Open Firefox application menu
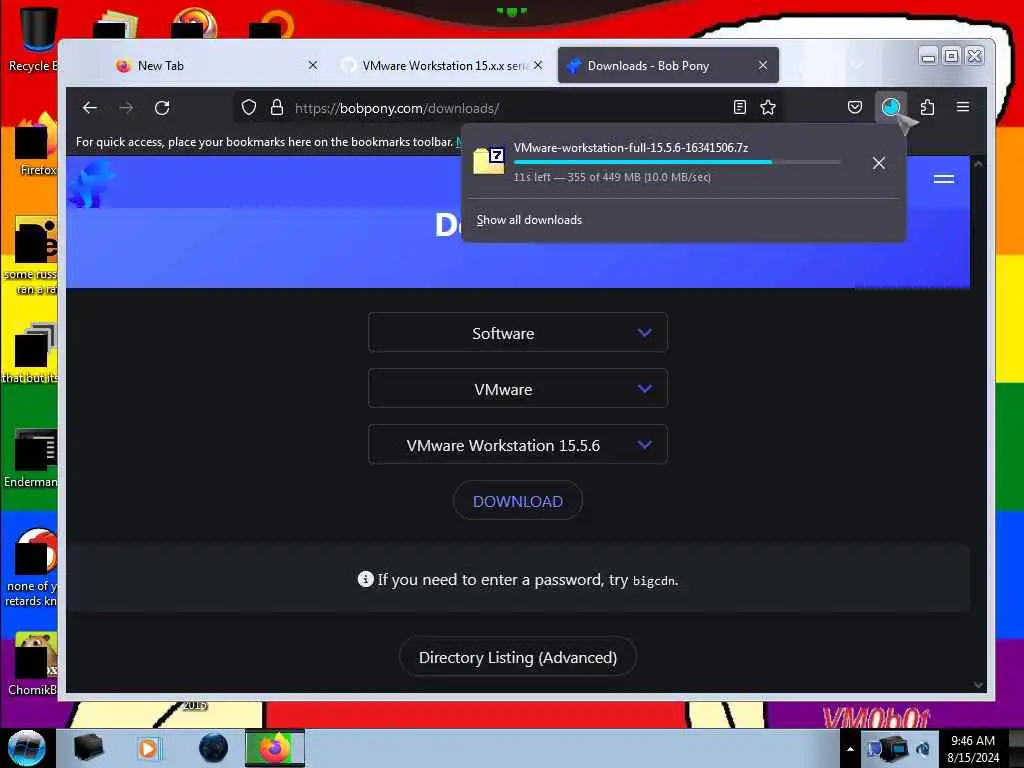This screenshot has width=1024, height=768. click(x=963, y=107)
